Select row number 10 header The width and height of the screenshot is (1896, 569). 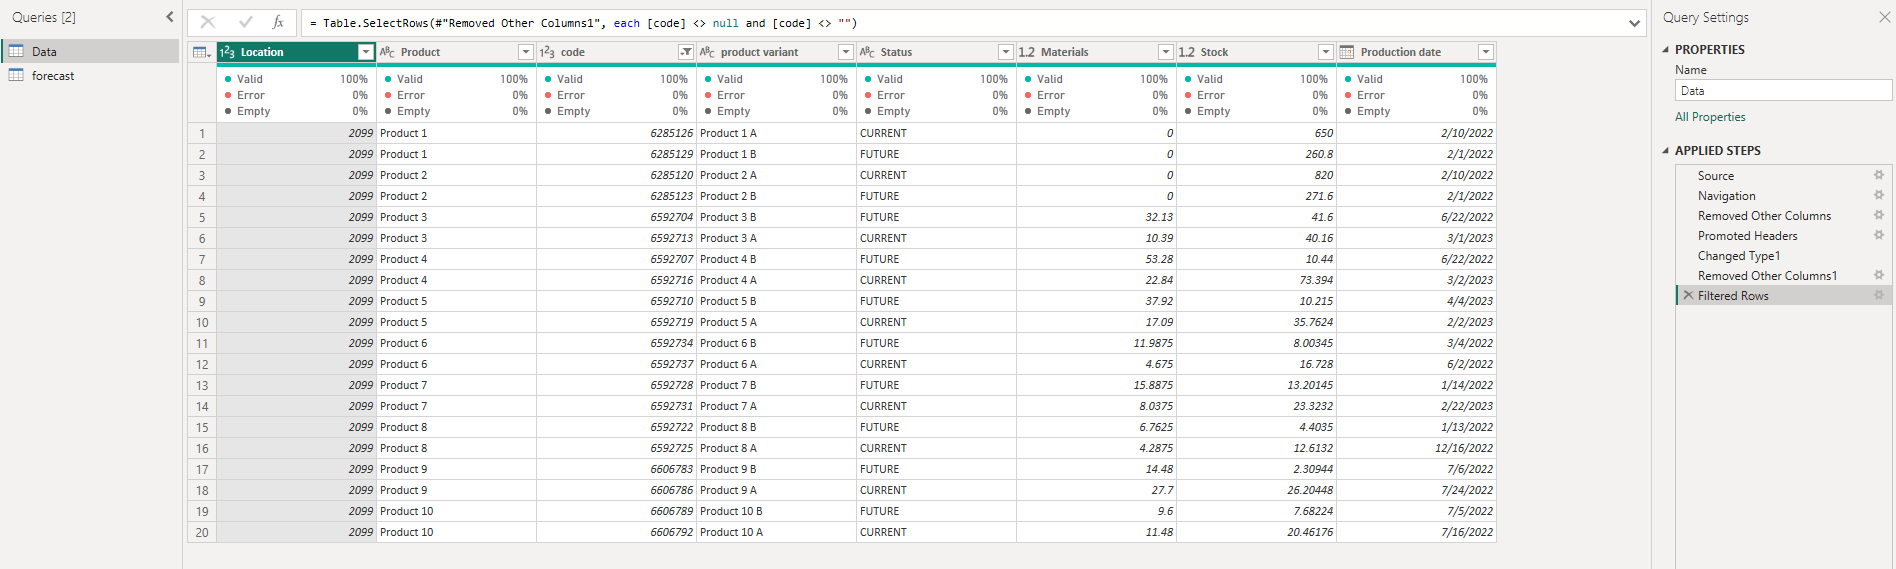(x=202, y=322)
